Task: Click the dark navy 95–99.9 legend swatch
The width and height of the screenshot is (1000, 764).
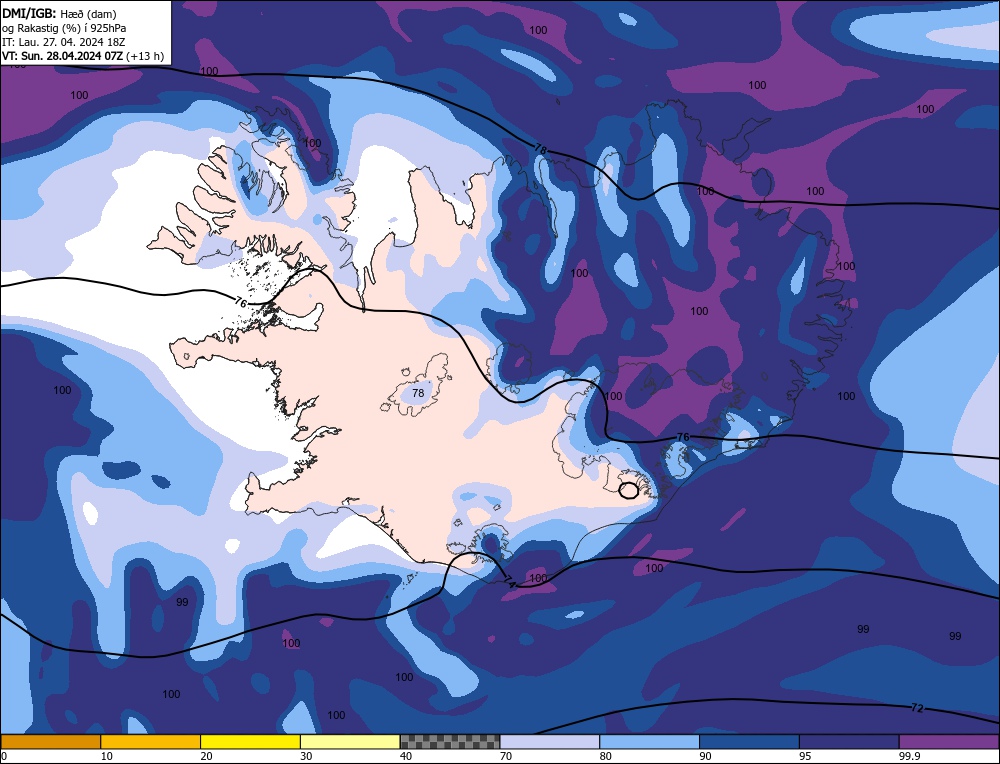Action: coord(849,741)
